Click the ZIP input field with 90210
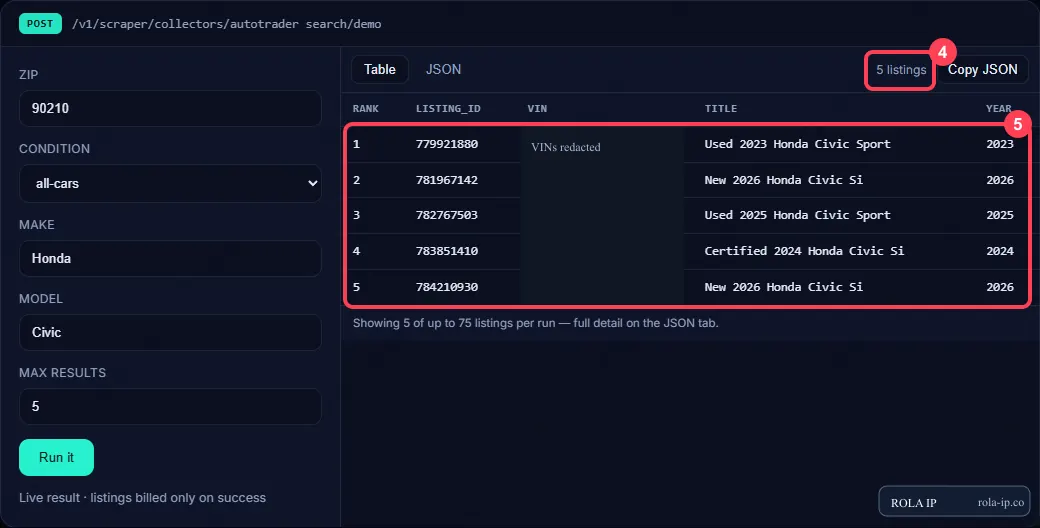Viewport: 1040px width, 528px height. coord(170,108)
